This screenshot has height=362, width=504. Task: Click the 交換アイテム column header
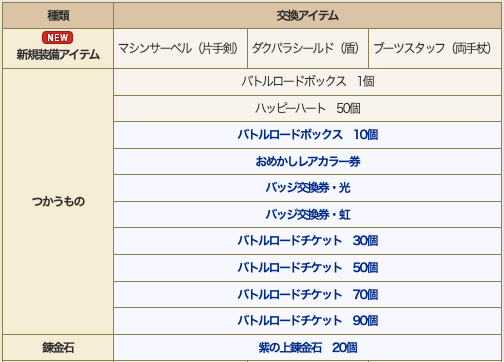point(308,15)
